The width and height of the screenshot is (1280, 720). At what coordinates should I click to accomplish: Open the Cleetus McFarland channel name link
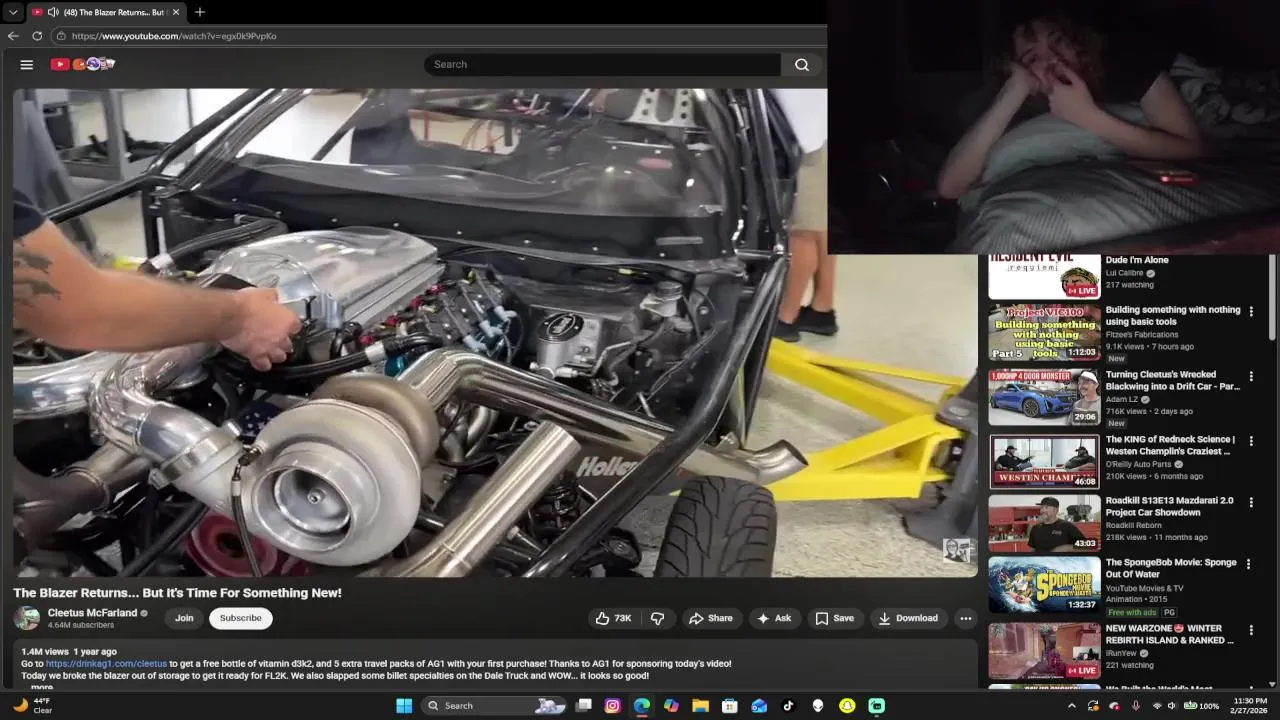pyautogui.click(x=92, y=613)
